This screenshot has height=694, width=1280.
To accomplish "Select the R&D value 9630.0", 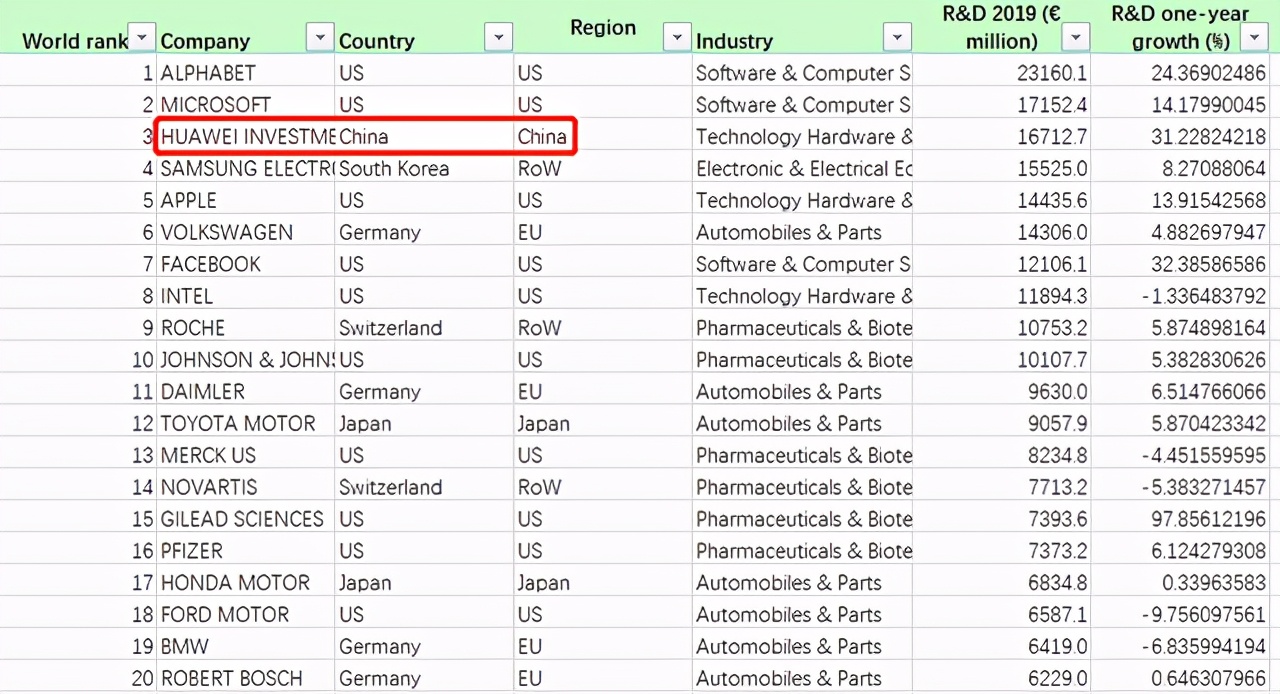I will (1002, 392).
